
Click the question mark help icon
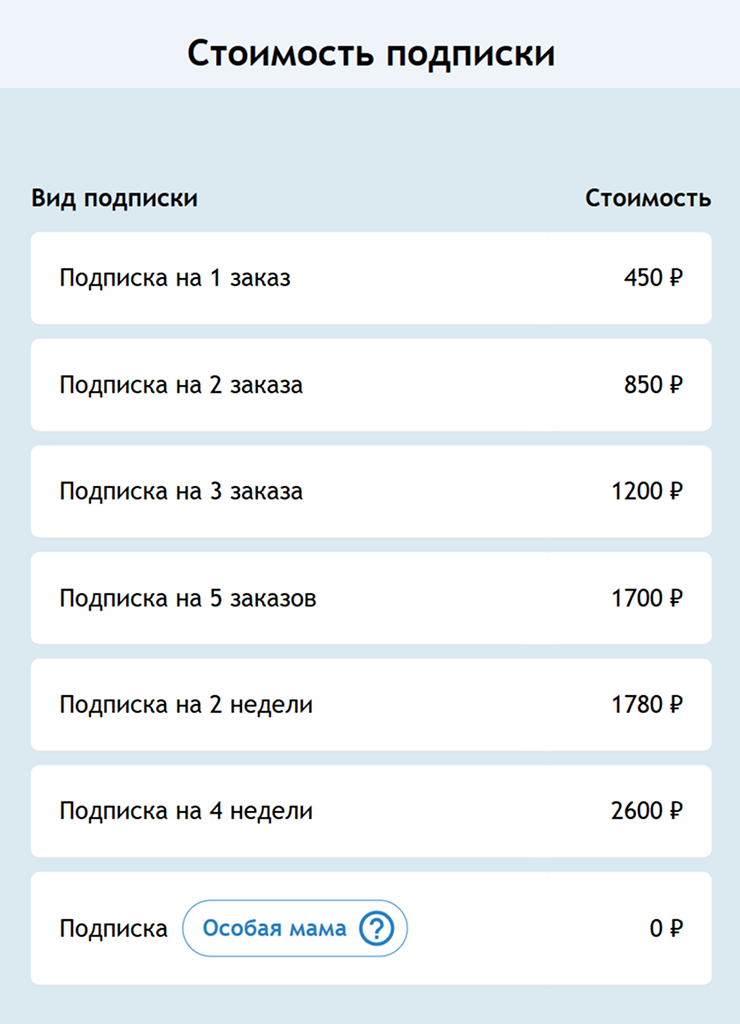[x=377, y=929]
